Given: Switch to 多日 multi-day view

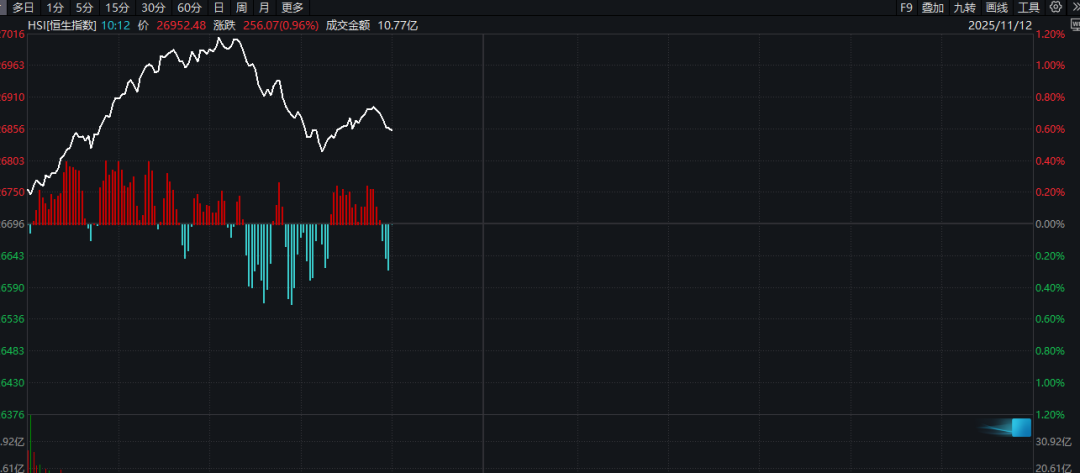Looking at the screenshot, I should [22, 7].
